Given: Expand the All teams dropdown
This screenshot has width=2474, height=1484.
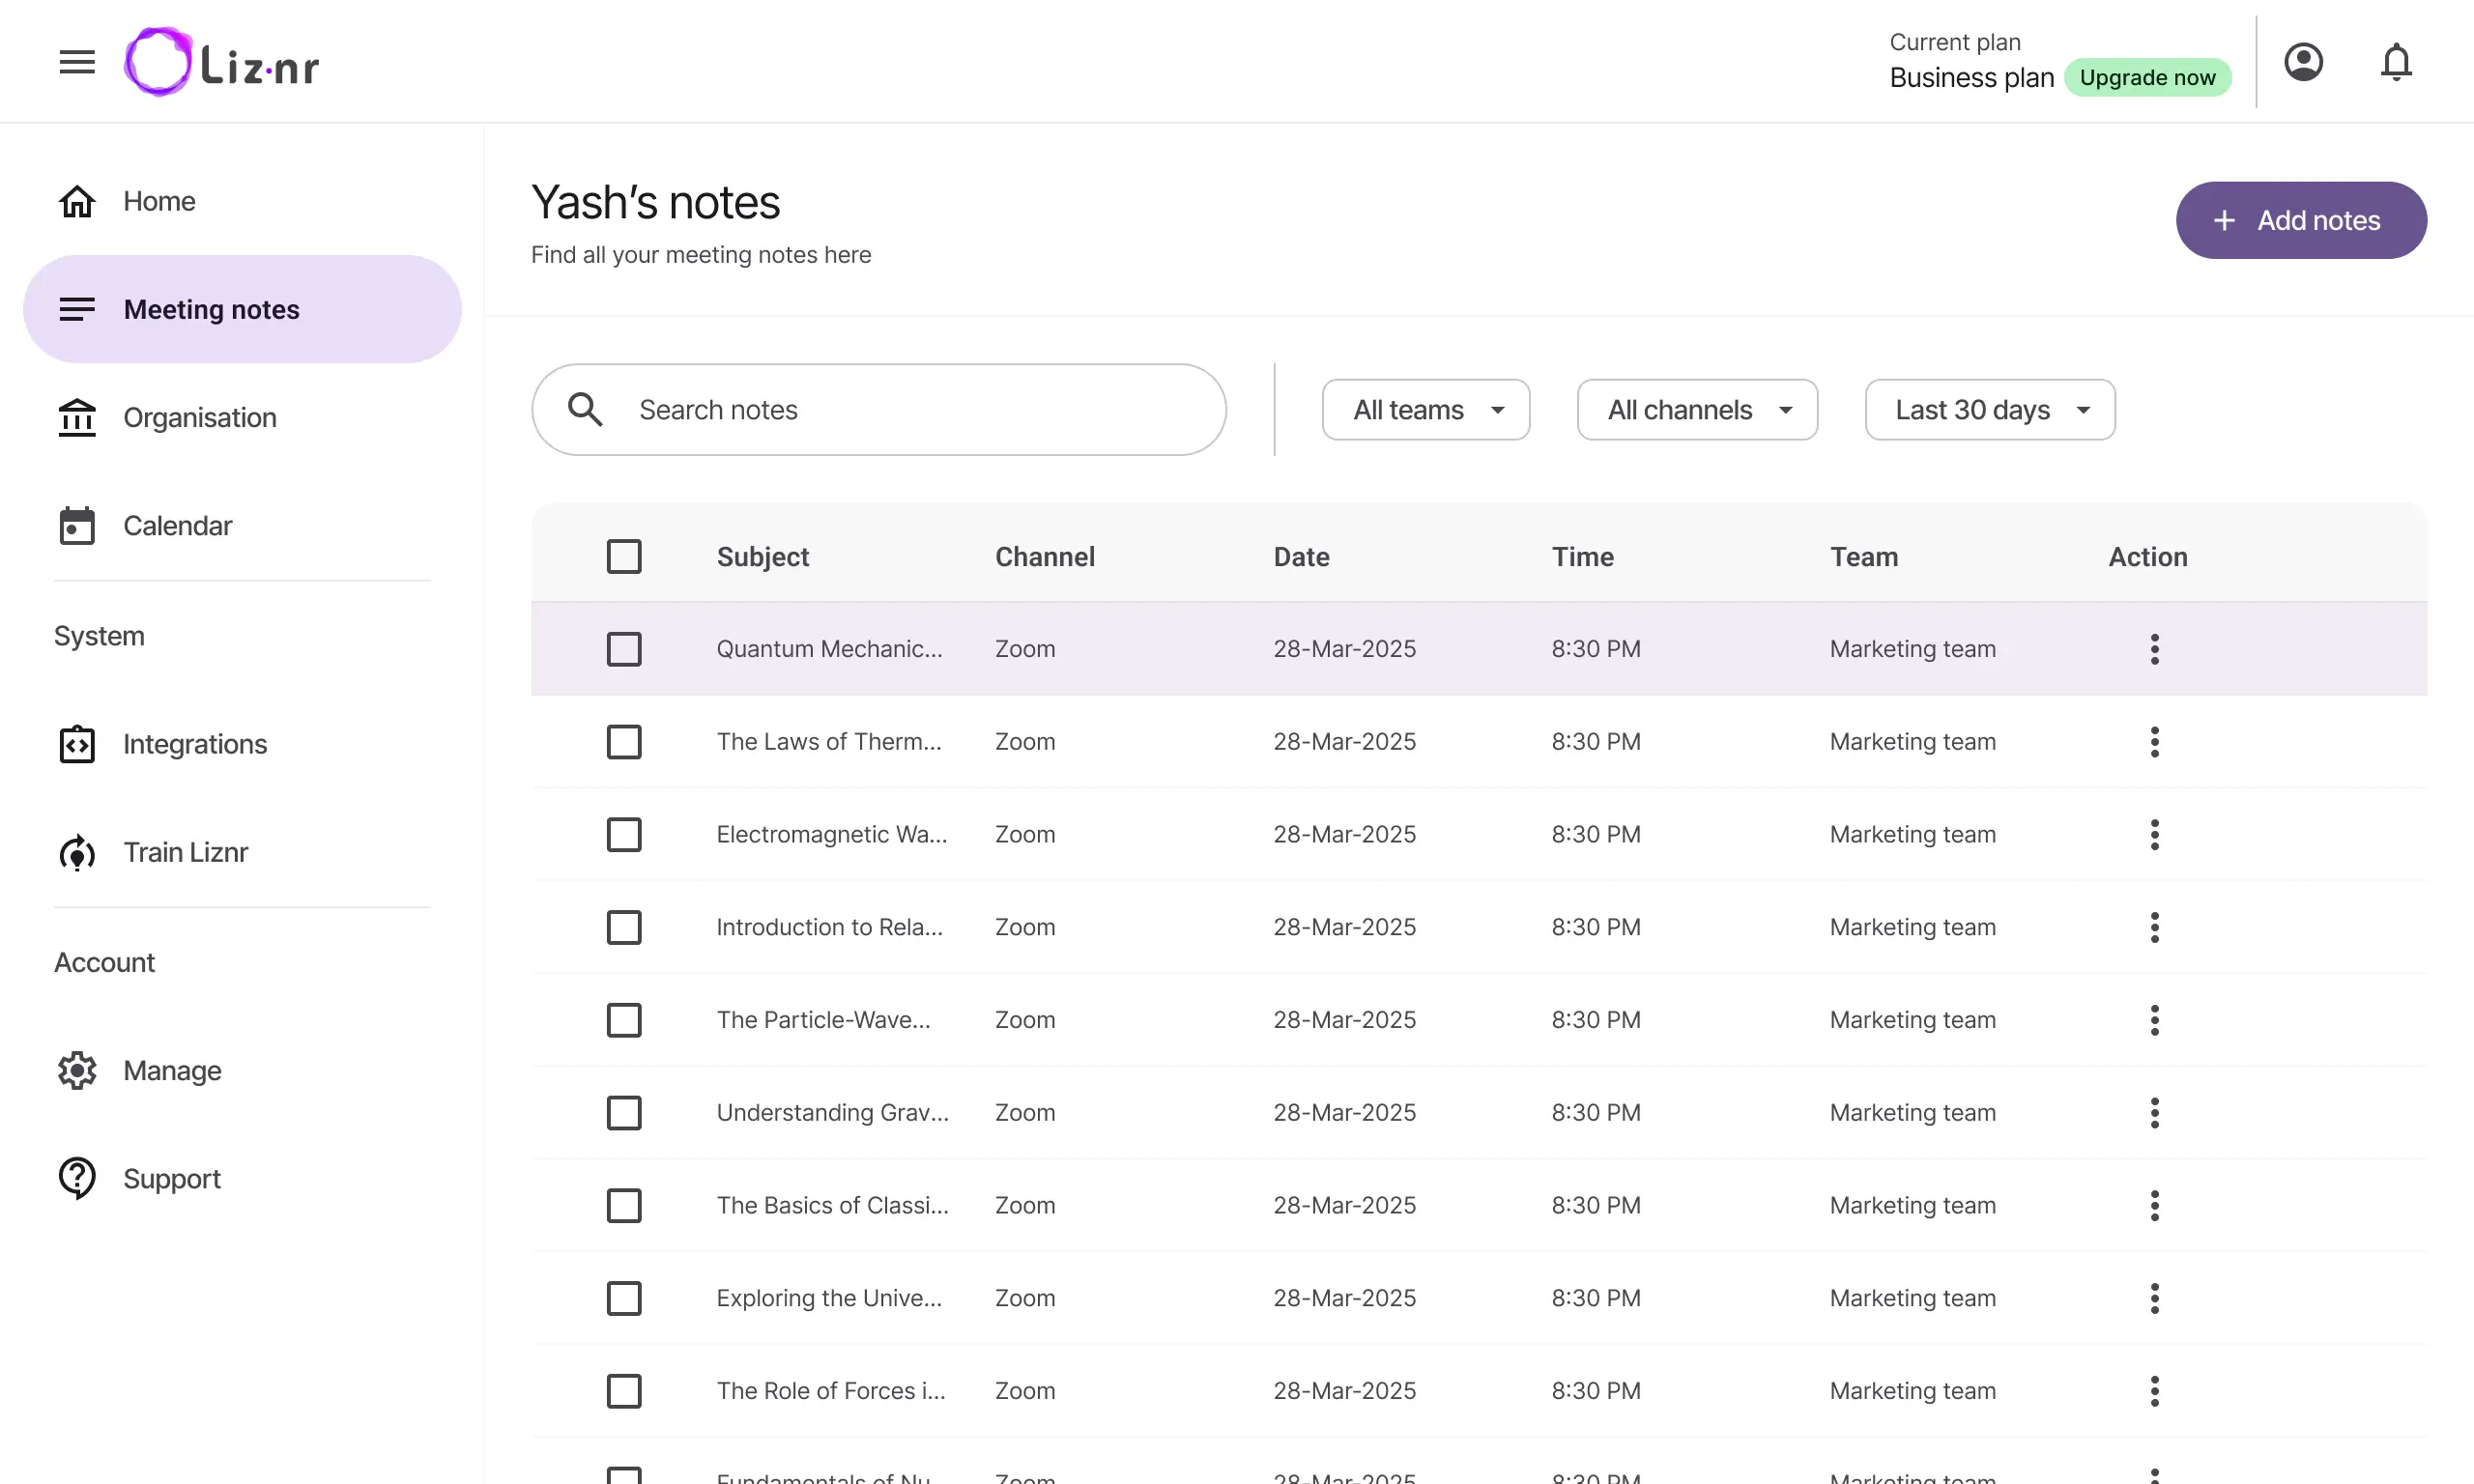Looking at the screenshot, I should pos(1426,409).
